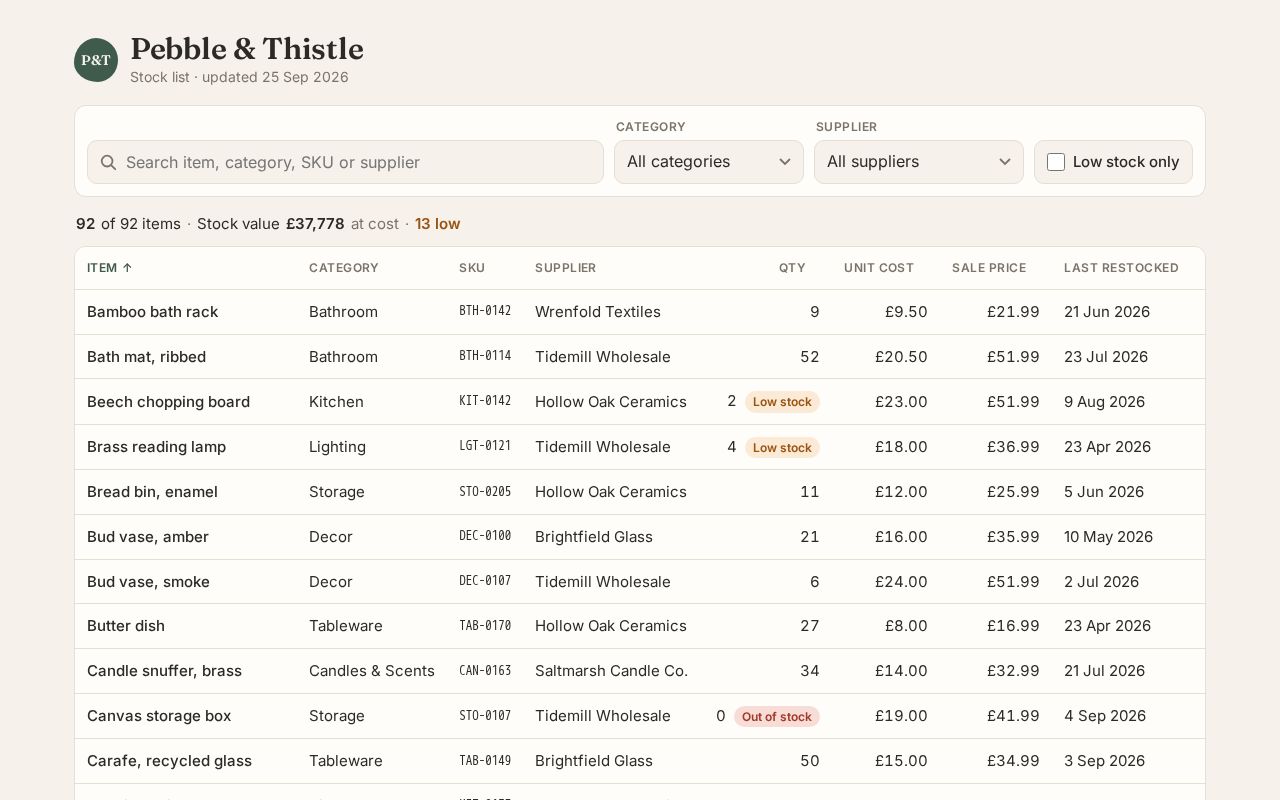Click the search magnifier icon
1280x800 pixels.
[108, 162]
